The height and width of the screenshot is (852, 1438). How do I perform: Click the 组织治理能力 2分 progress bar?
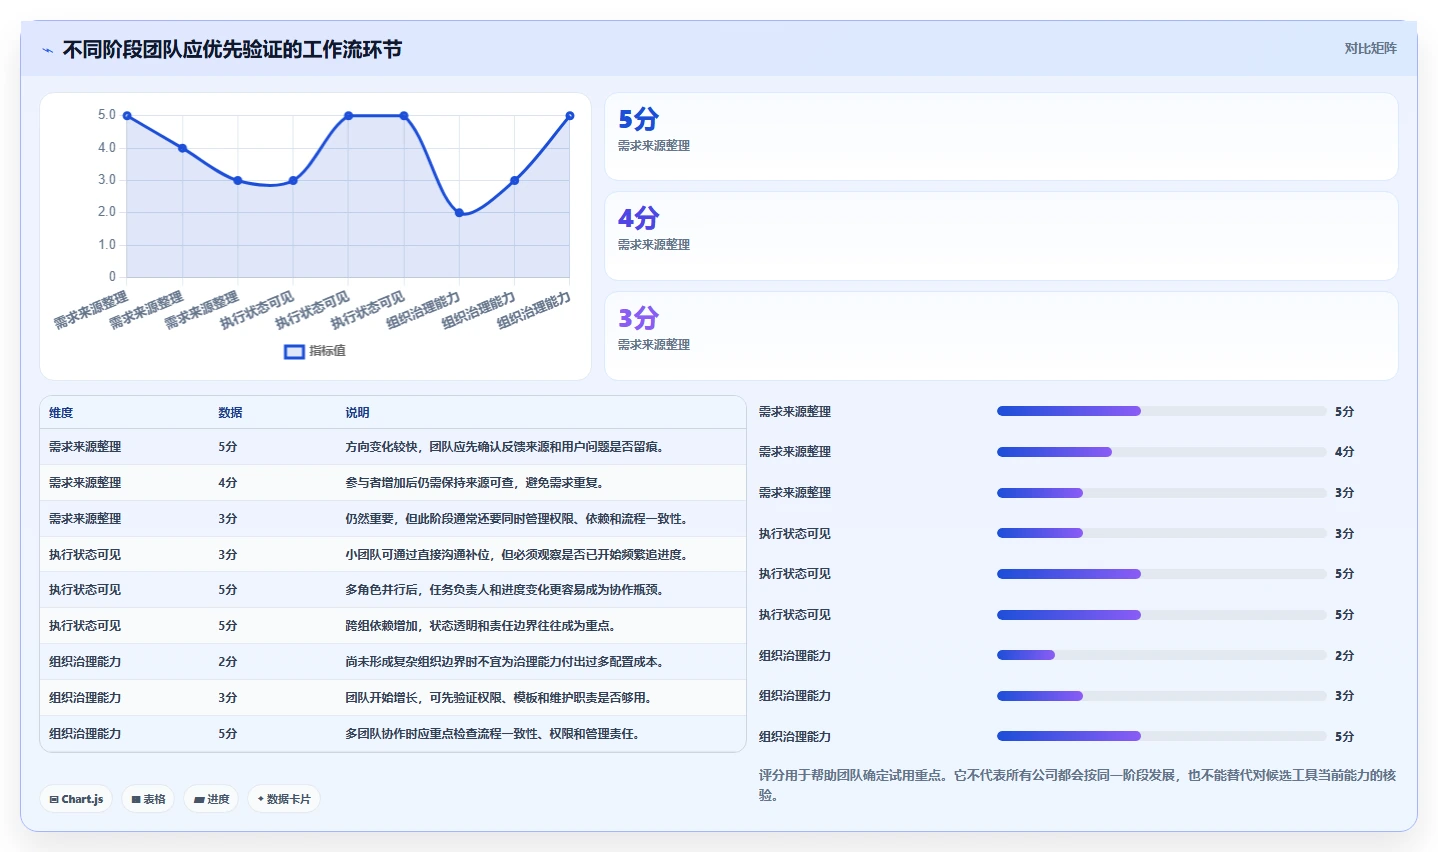click(x=1161, y=655)
